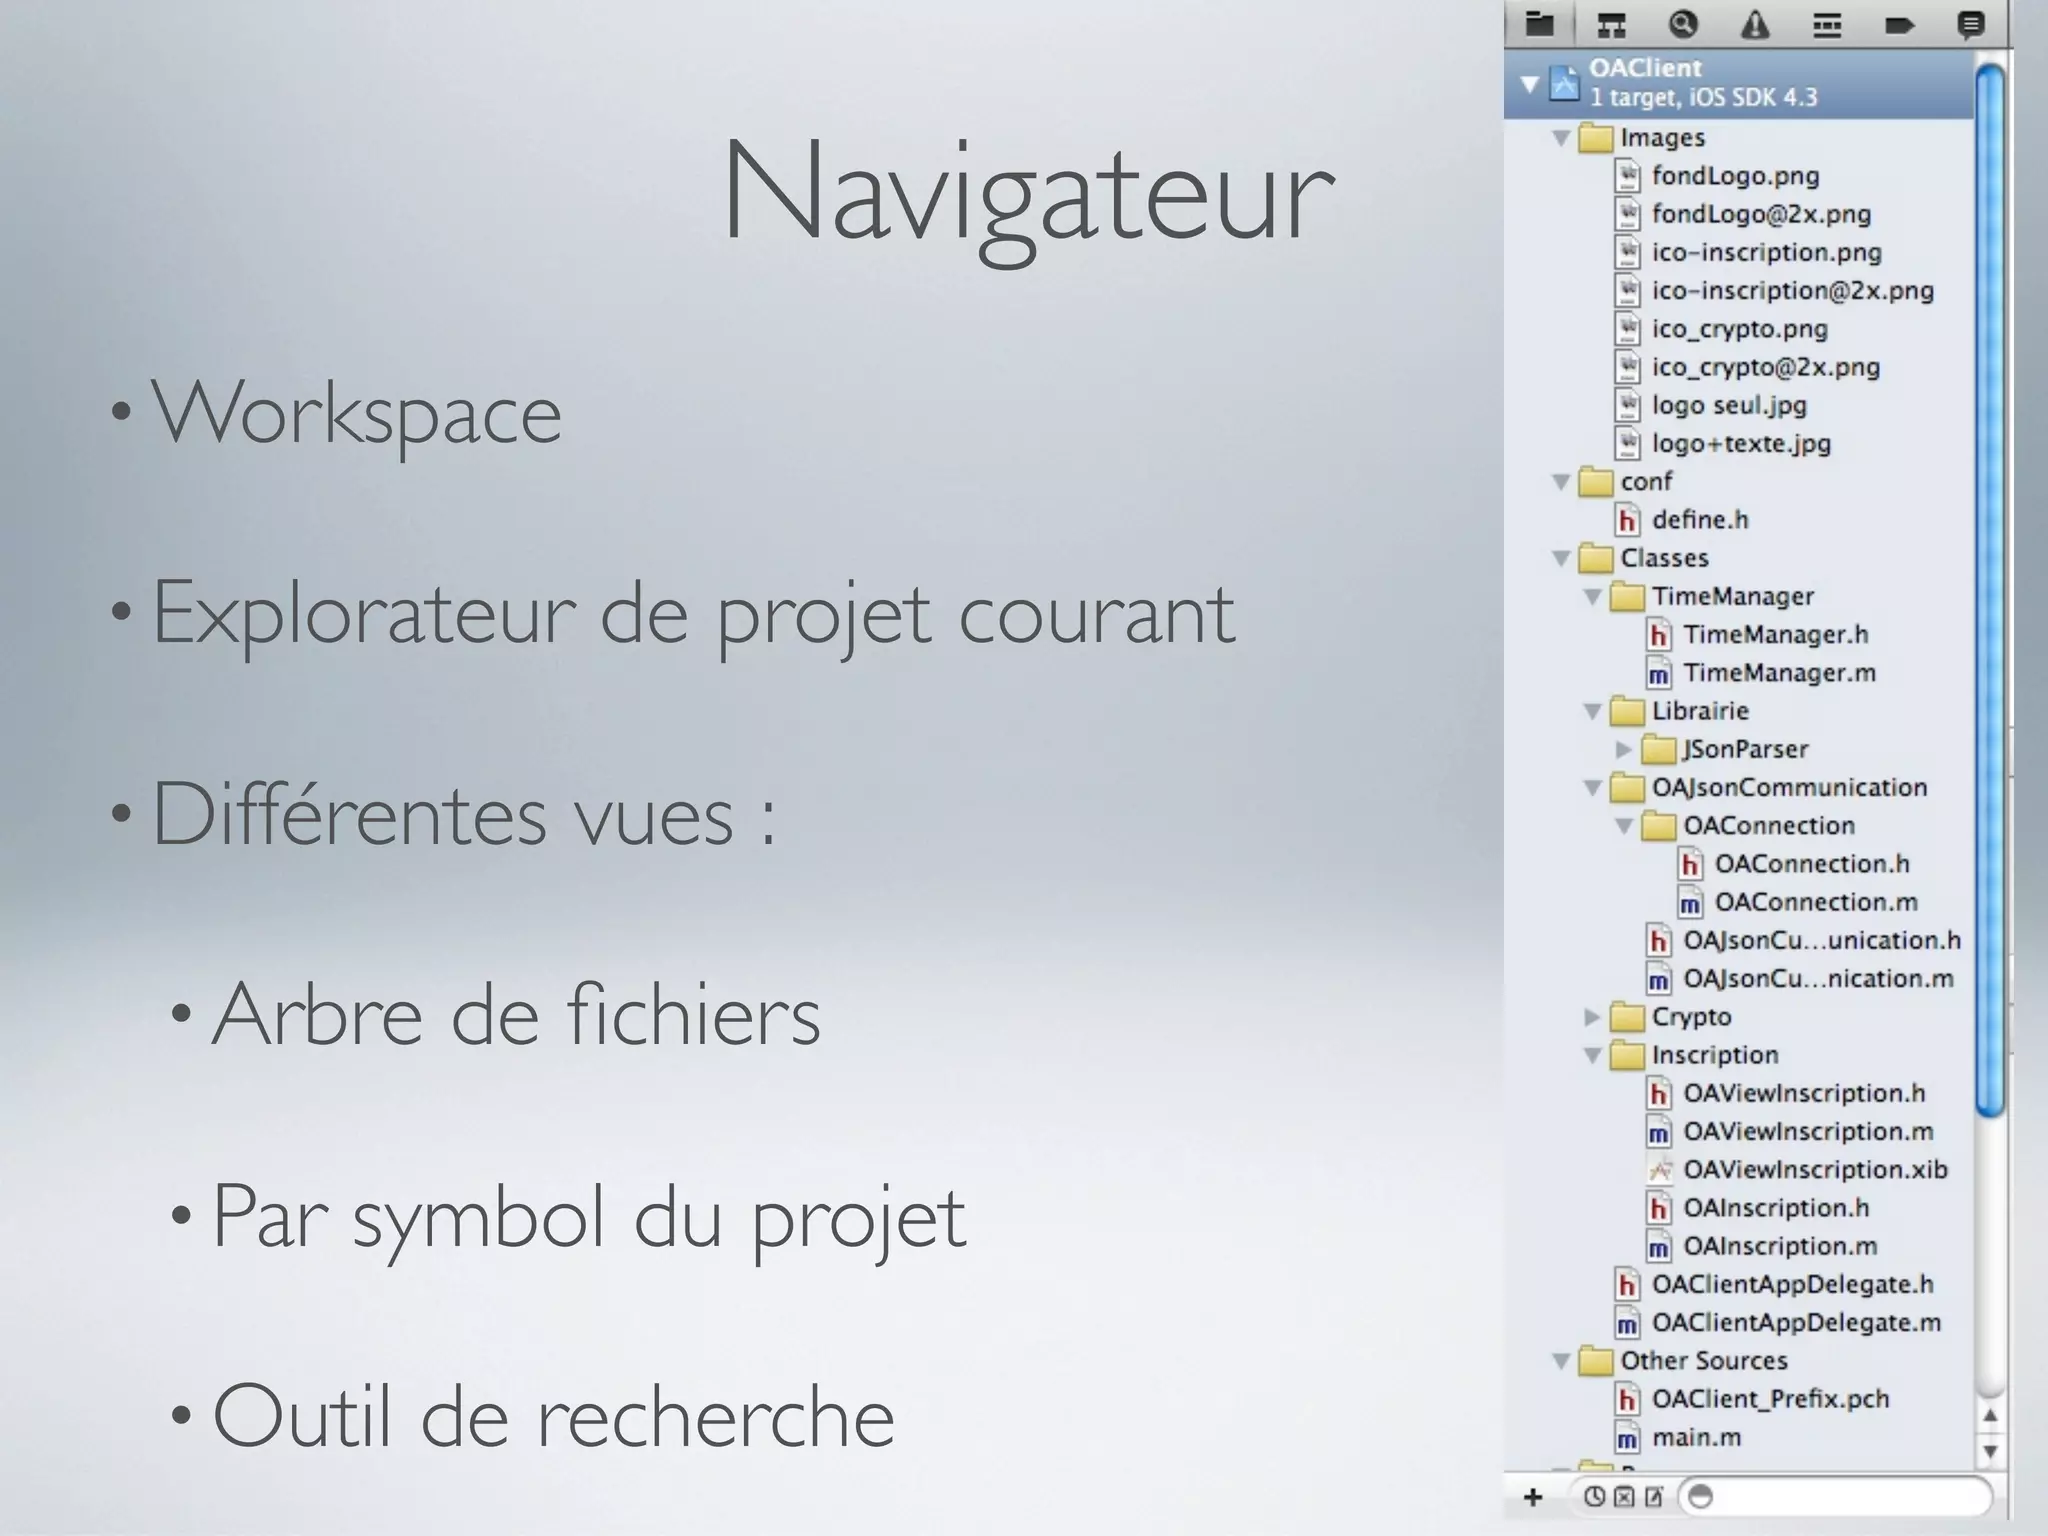
Task: Collapse the Other Sources group
Action: (x=1560, y=1361)
